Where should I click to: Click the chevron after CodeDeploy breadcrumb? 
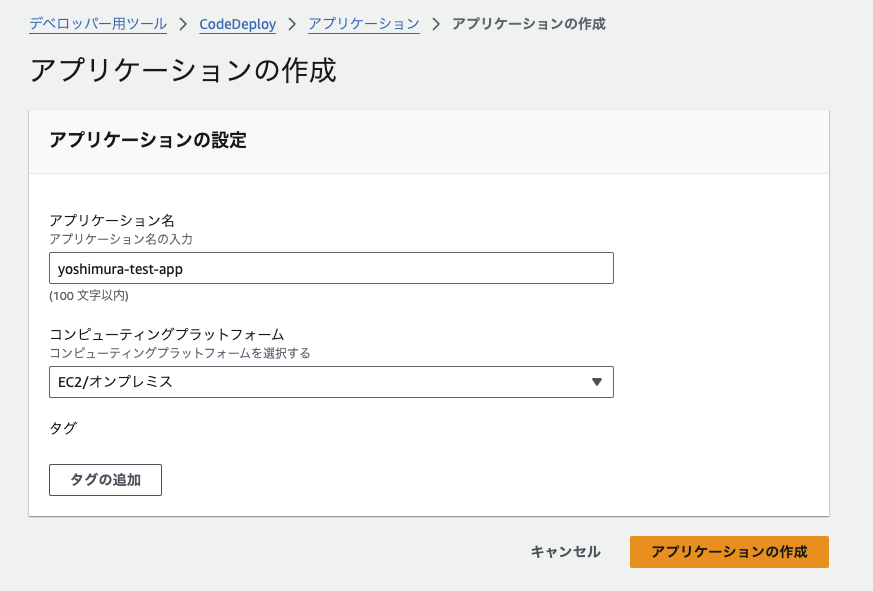[292, 25]
